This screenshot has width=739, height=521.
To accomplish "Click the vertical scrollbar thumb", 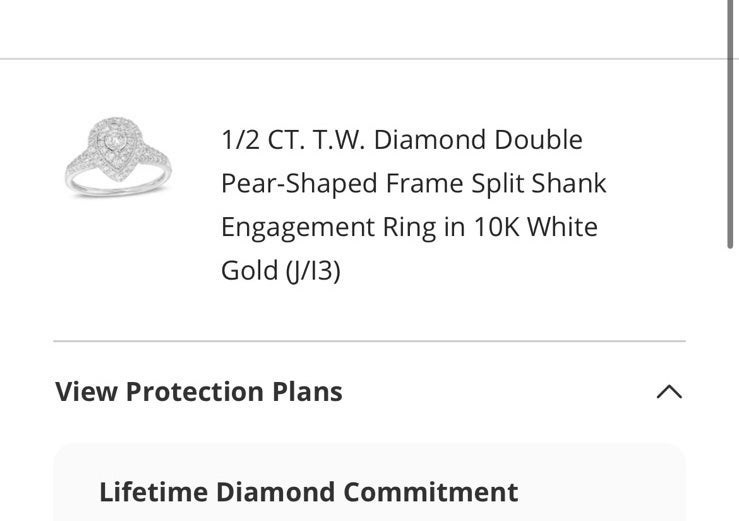I will tap(730, 124).
